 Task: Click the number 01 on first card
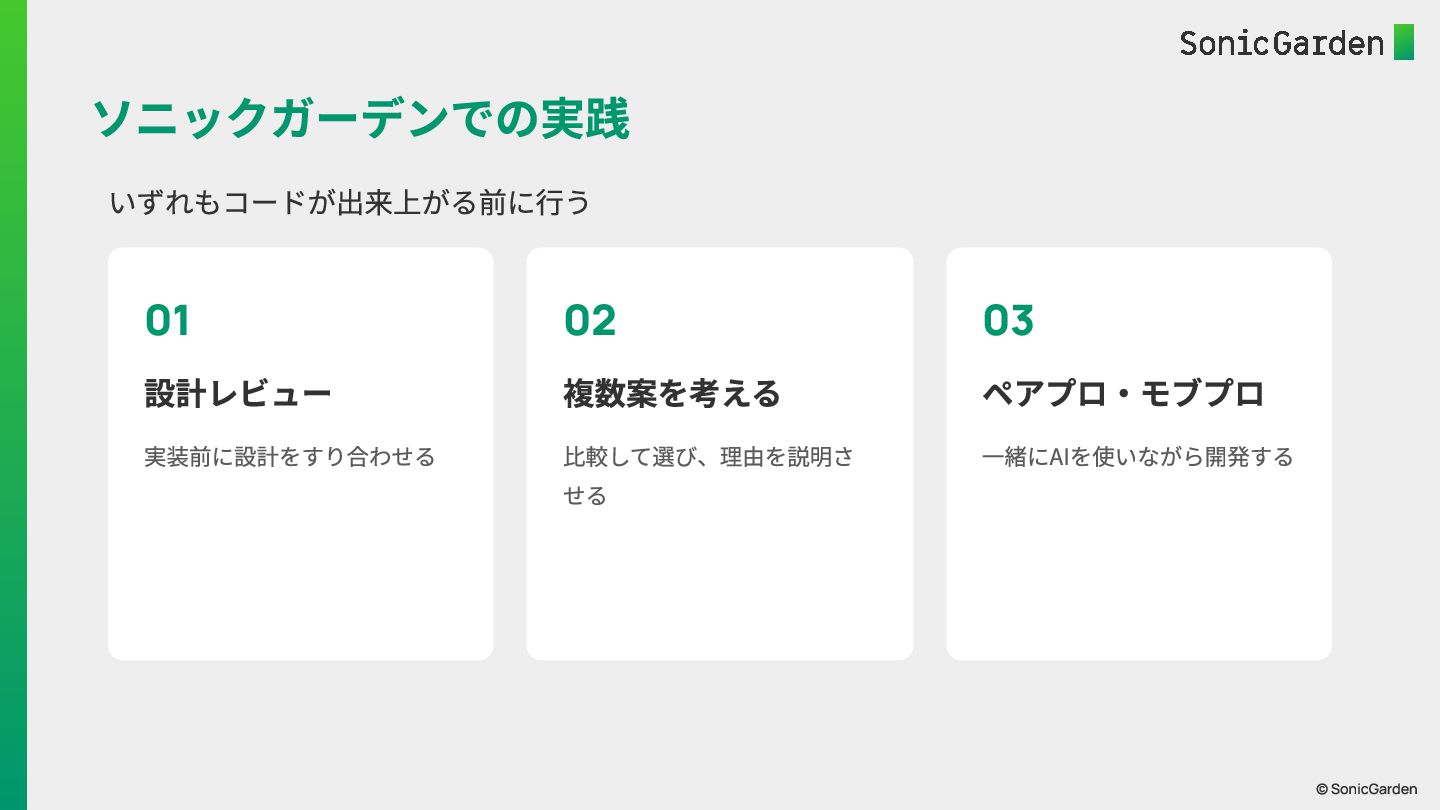tap(167, 321)
